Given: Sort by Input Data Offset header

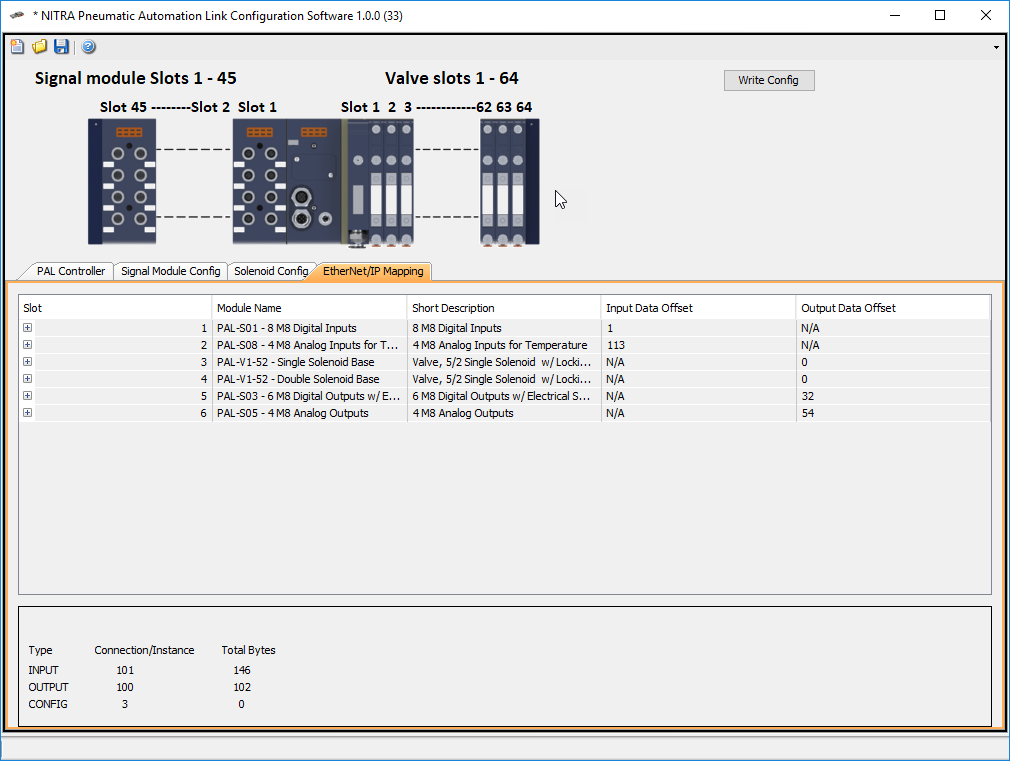Looking at the screenshot, I should (698, 308).
